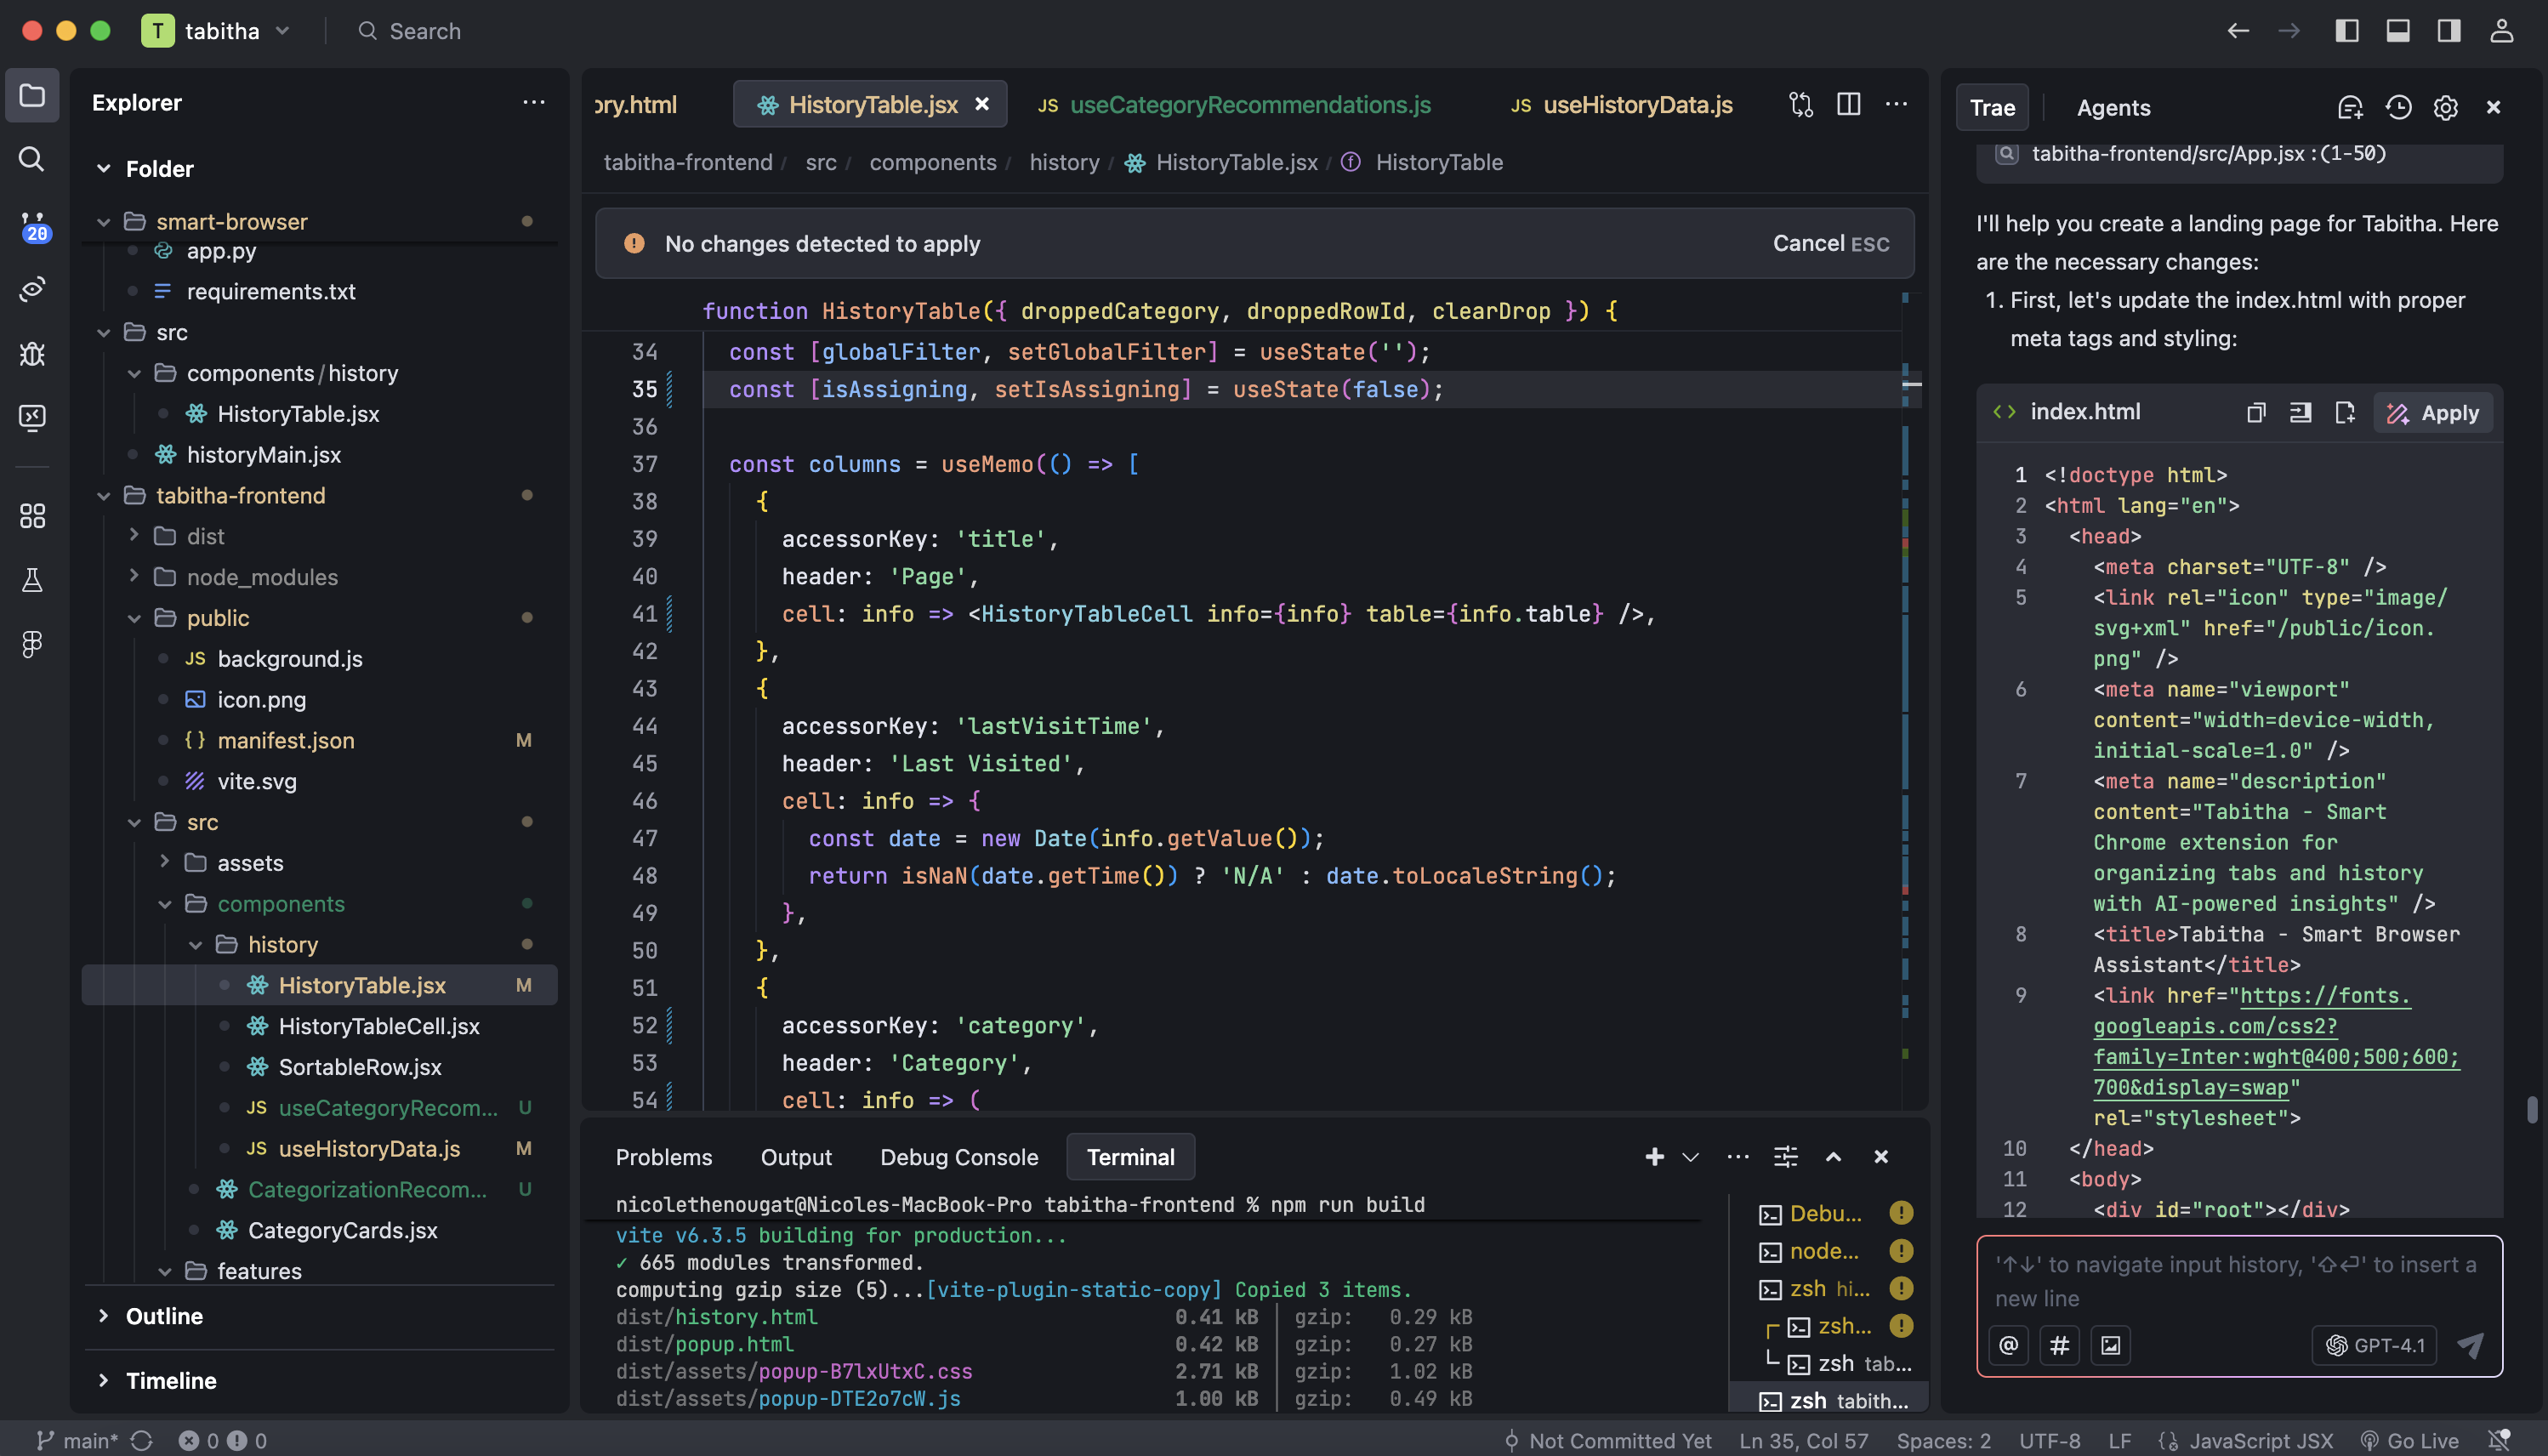2548x1456 pixels.
Task: Toggle the right sidebar layout
Action: (2448, 31)
